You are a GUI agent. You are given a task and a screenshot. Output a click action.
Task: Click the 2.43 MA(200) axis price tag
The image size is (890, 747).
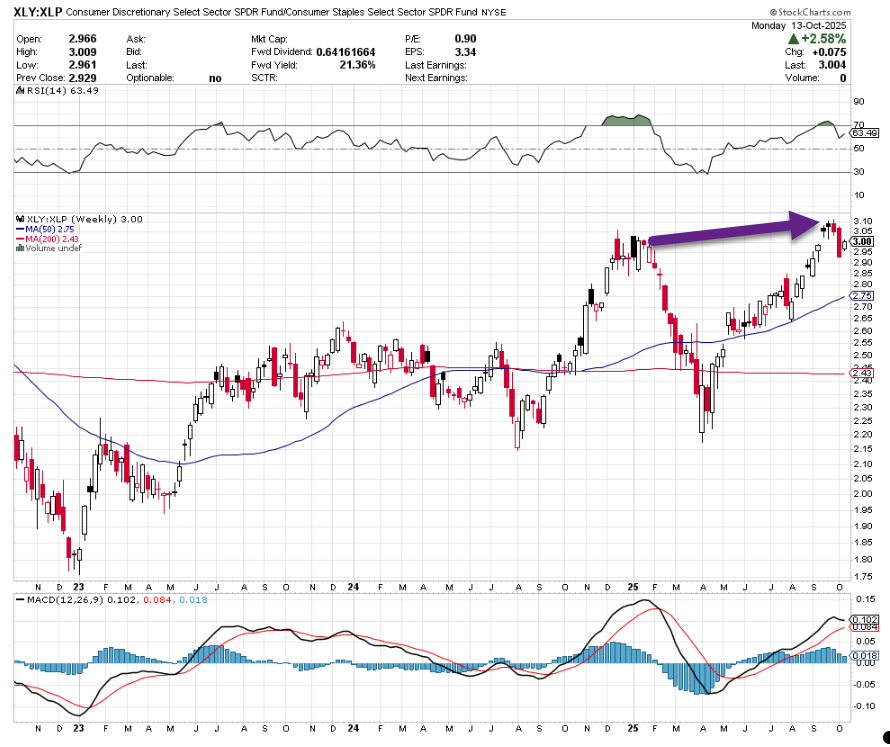click(x=861, y=373)
